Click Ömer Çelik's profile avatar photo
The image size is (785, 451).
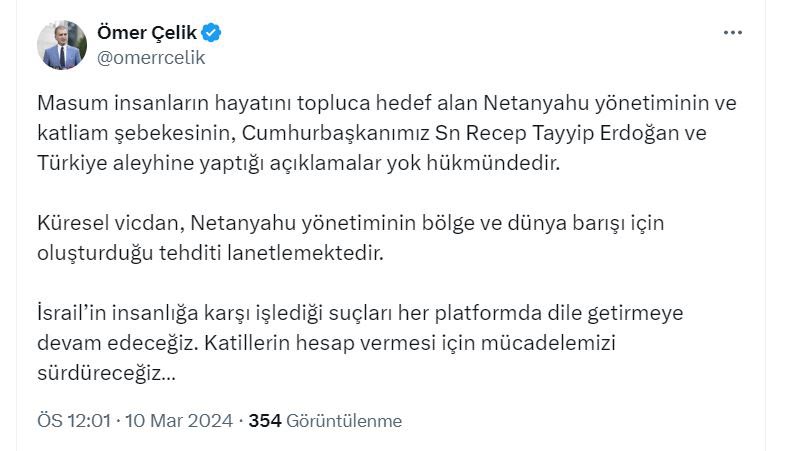[x=62, y=45]
